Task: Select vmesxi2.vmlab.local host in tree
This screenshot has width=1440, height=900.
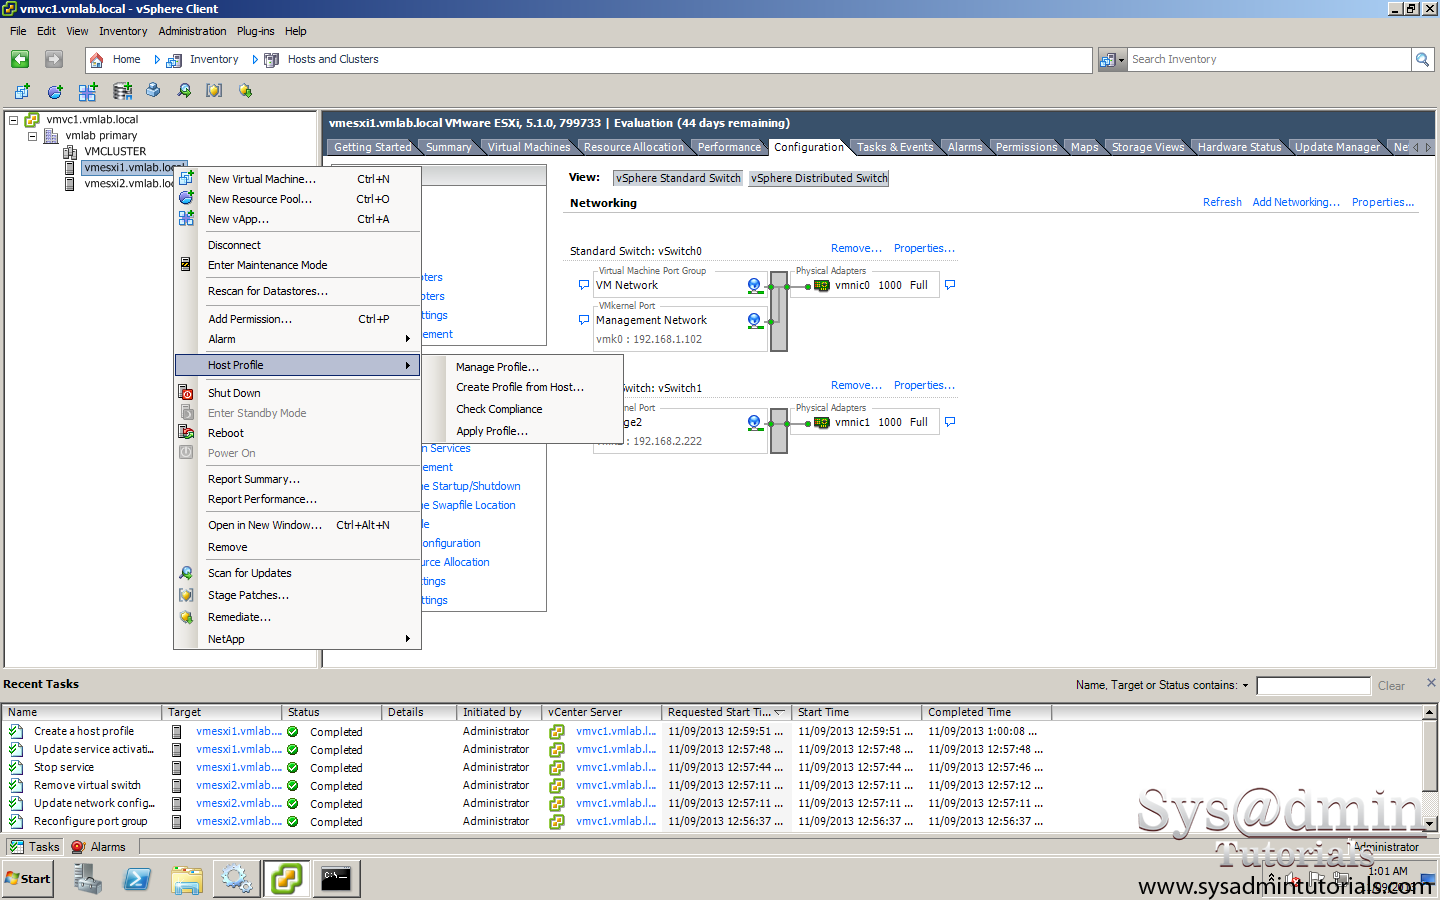Action: point(129,184)
